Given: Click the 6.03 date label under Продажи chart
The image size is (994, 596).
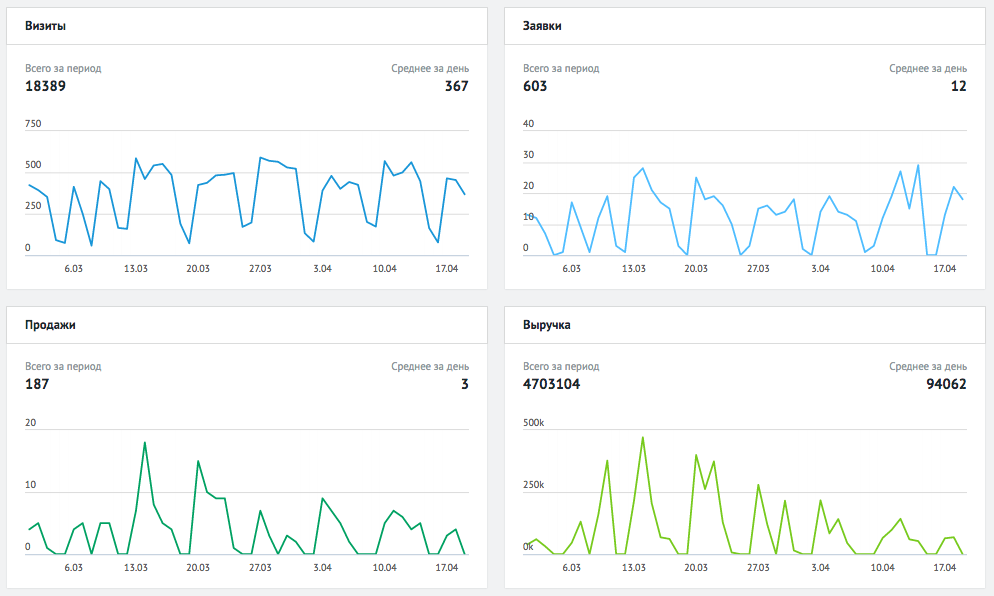Looking at the screenshot, I should tap(74, 567).
